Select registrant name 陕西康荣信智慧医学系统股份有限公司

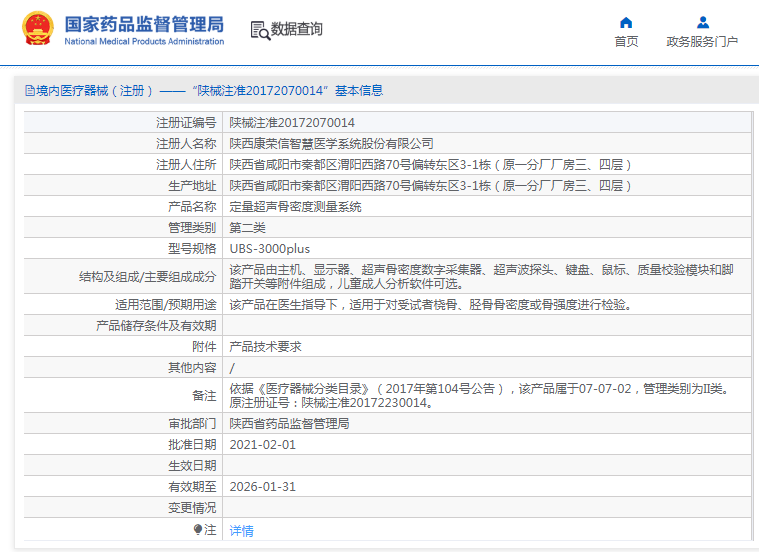click(x=331, y=143)
